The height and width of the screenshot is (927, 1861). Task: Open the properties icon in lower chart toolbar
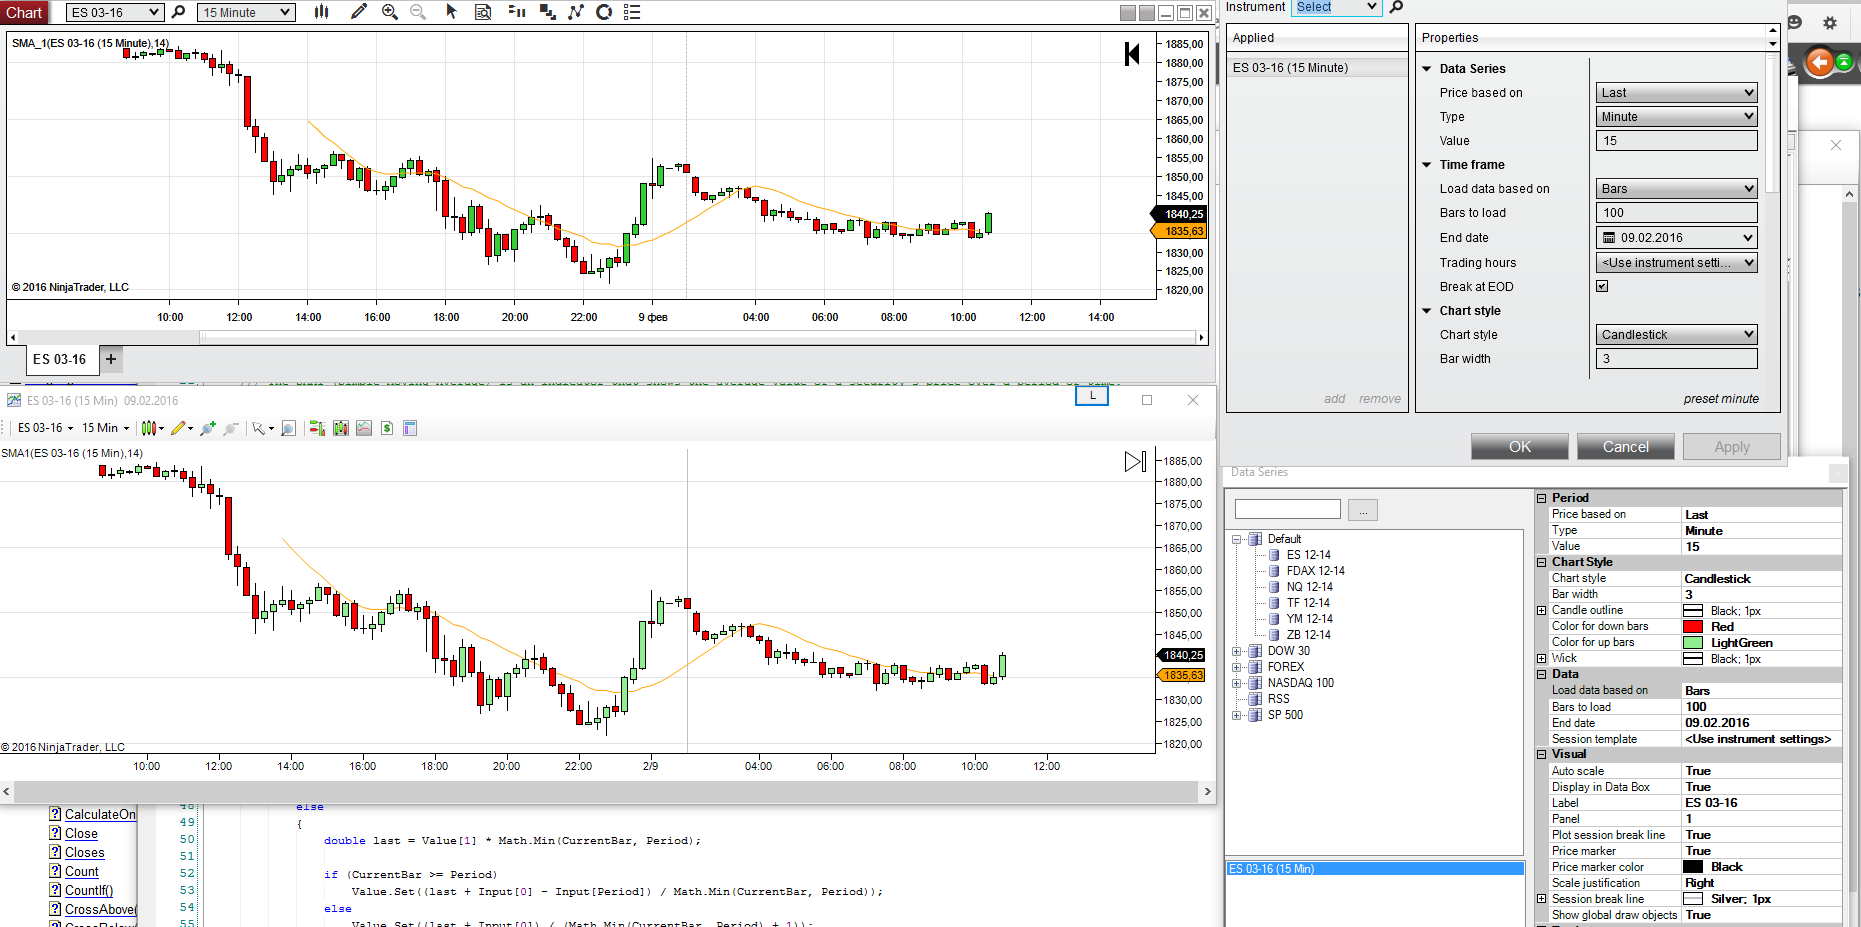pos(410,428)
